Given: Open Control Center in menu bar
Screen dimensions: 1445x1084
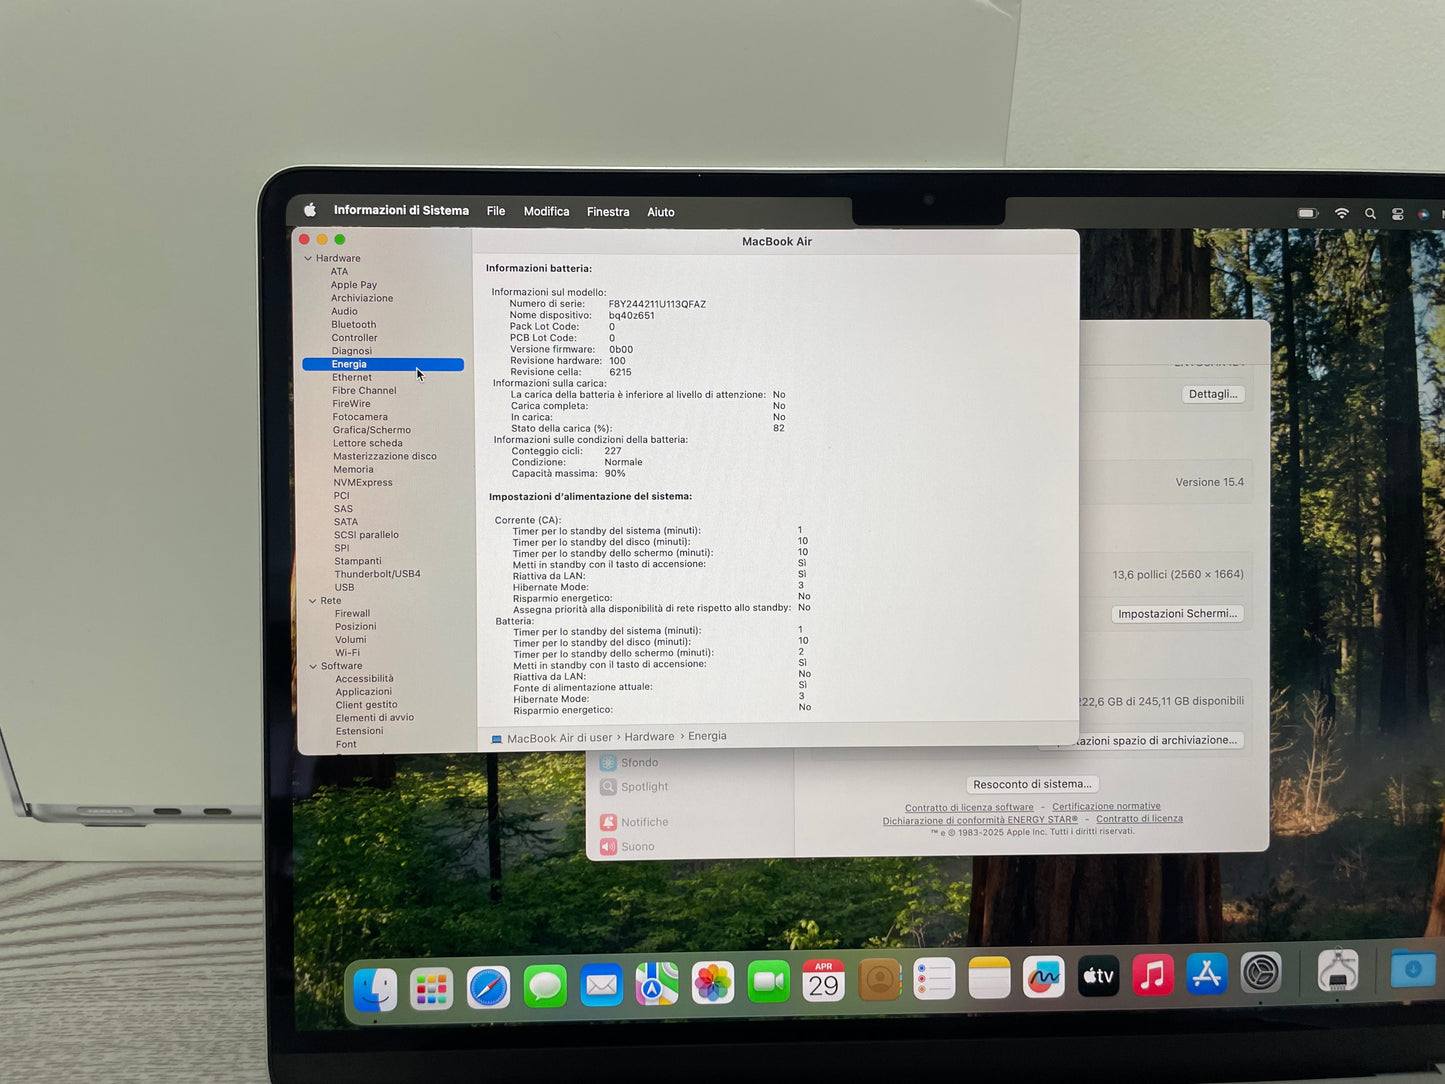Looking at the screenshot, I should [x=1397, y=214].
